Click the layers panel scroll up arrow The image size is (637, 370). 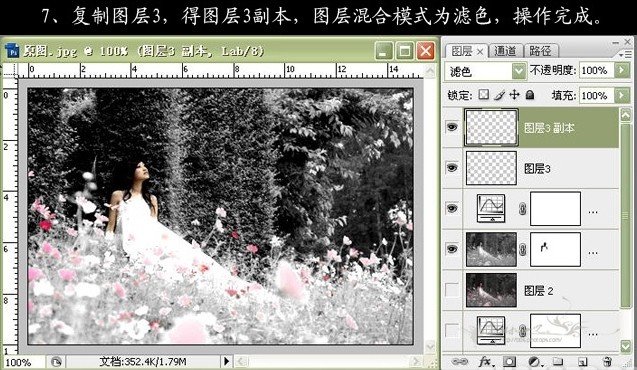pyautogui.click(x=626, y=115)
